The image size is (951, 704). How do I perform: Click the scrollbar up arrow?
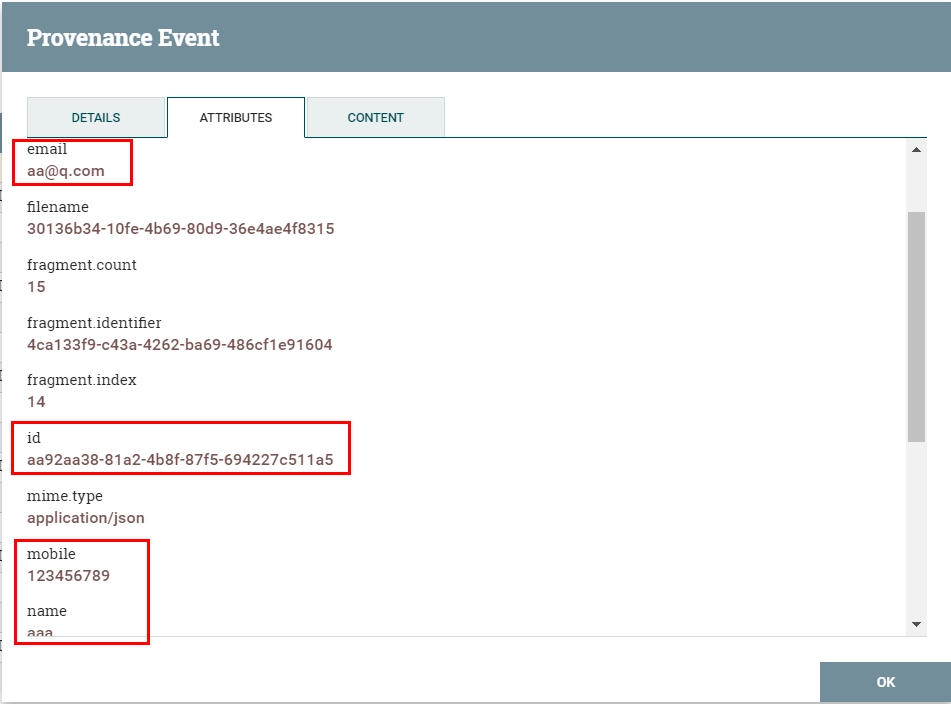point(916,150)
